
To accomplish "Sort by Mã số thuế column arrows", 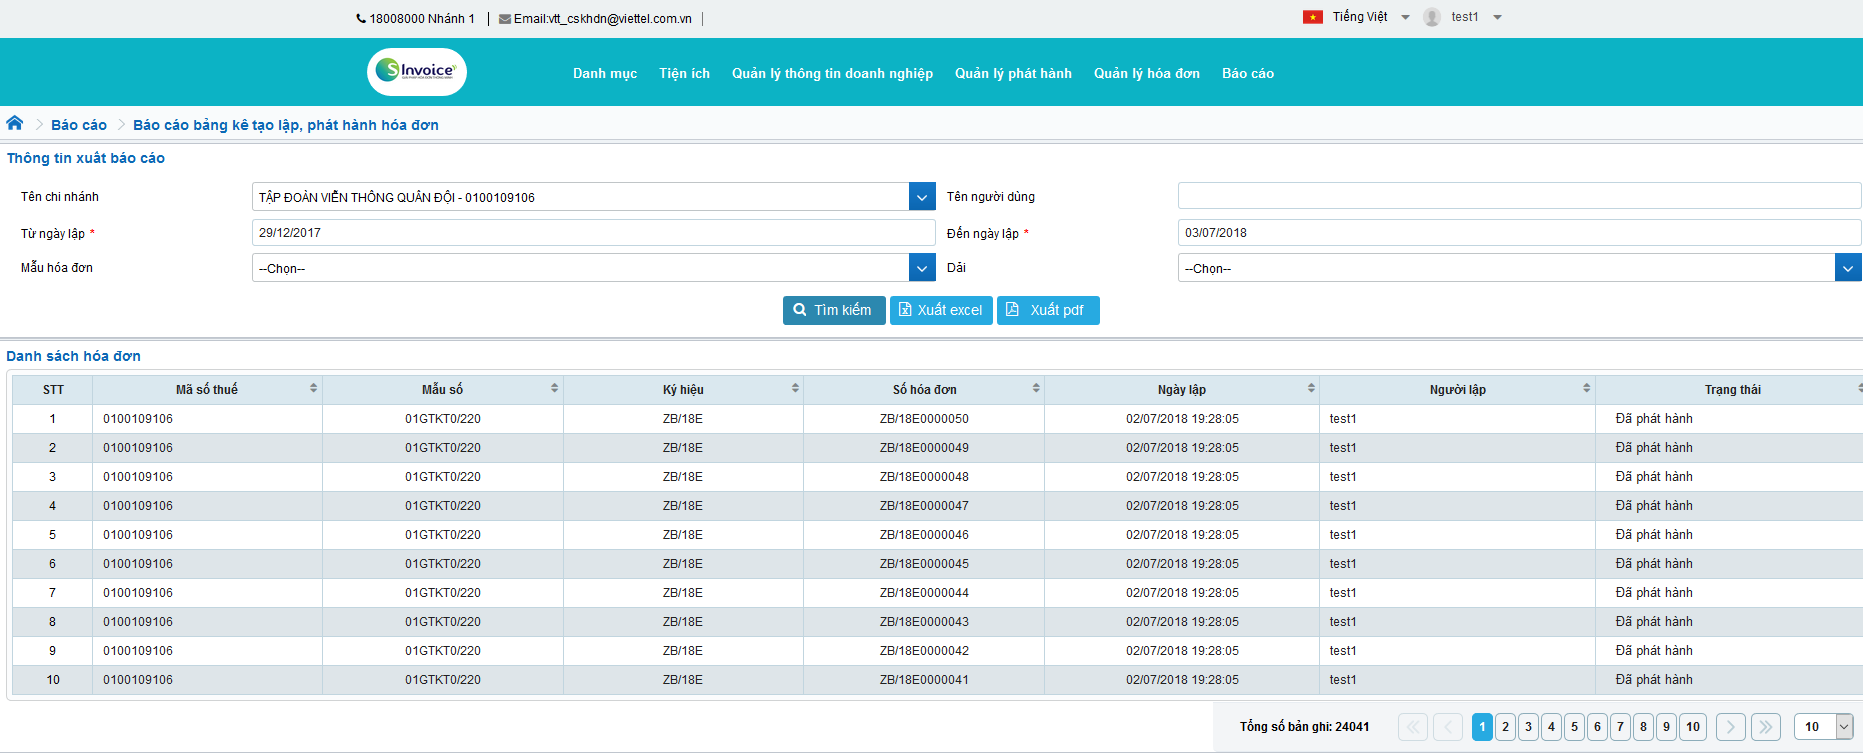I will 313,388.
